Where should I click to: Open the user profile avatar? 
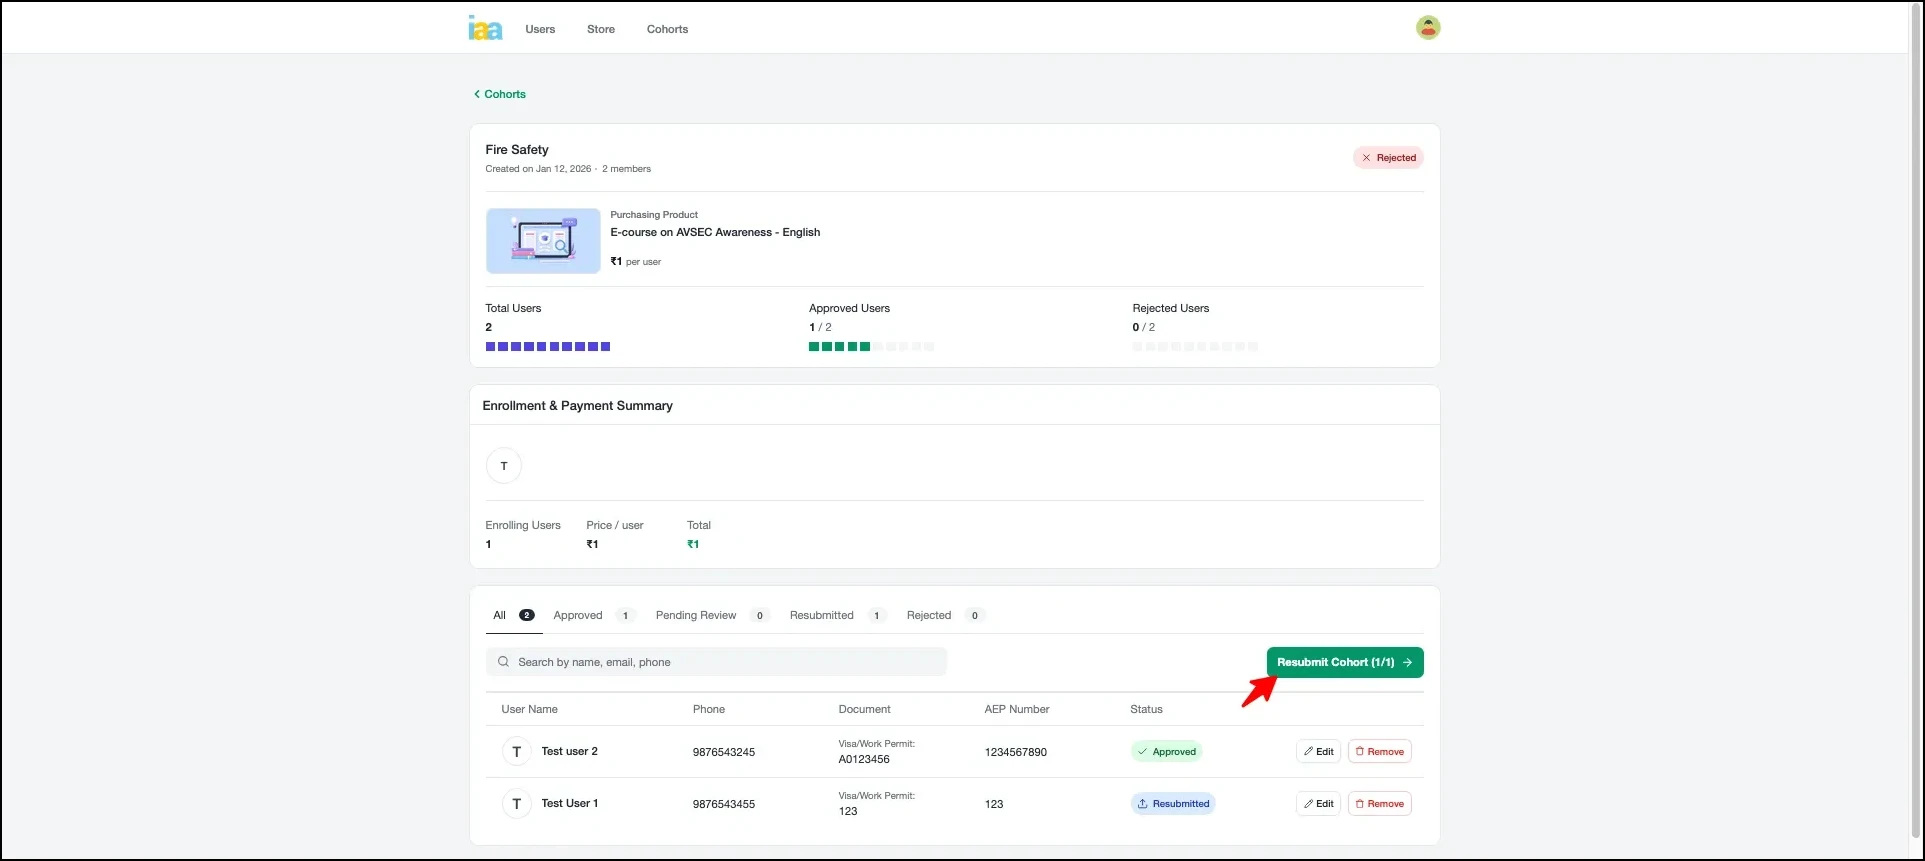[1427, 28]
